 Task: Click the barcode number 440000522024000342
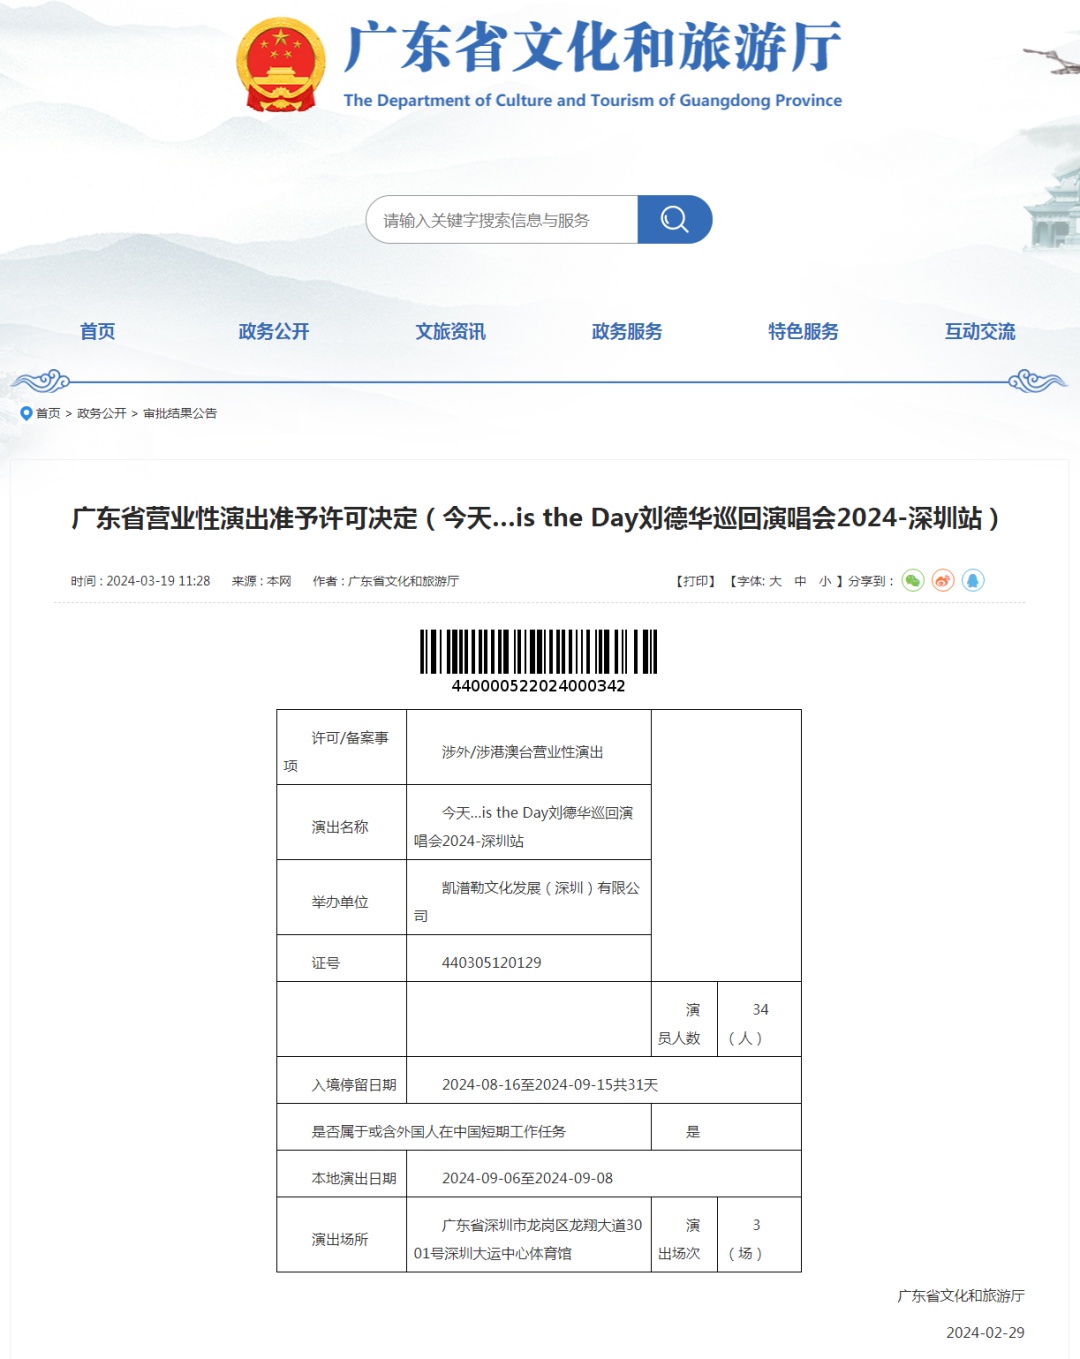(538, 686)
